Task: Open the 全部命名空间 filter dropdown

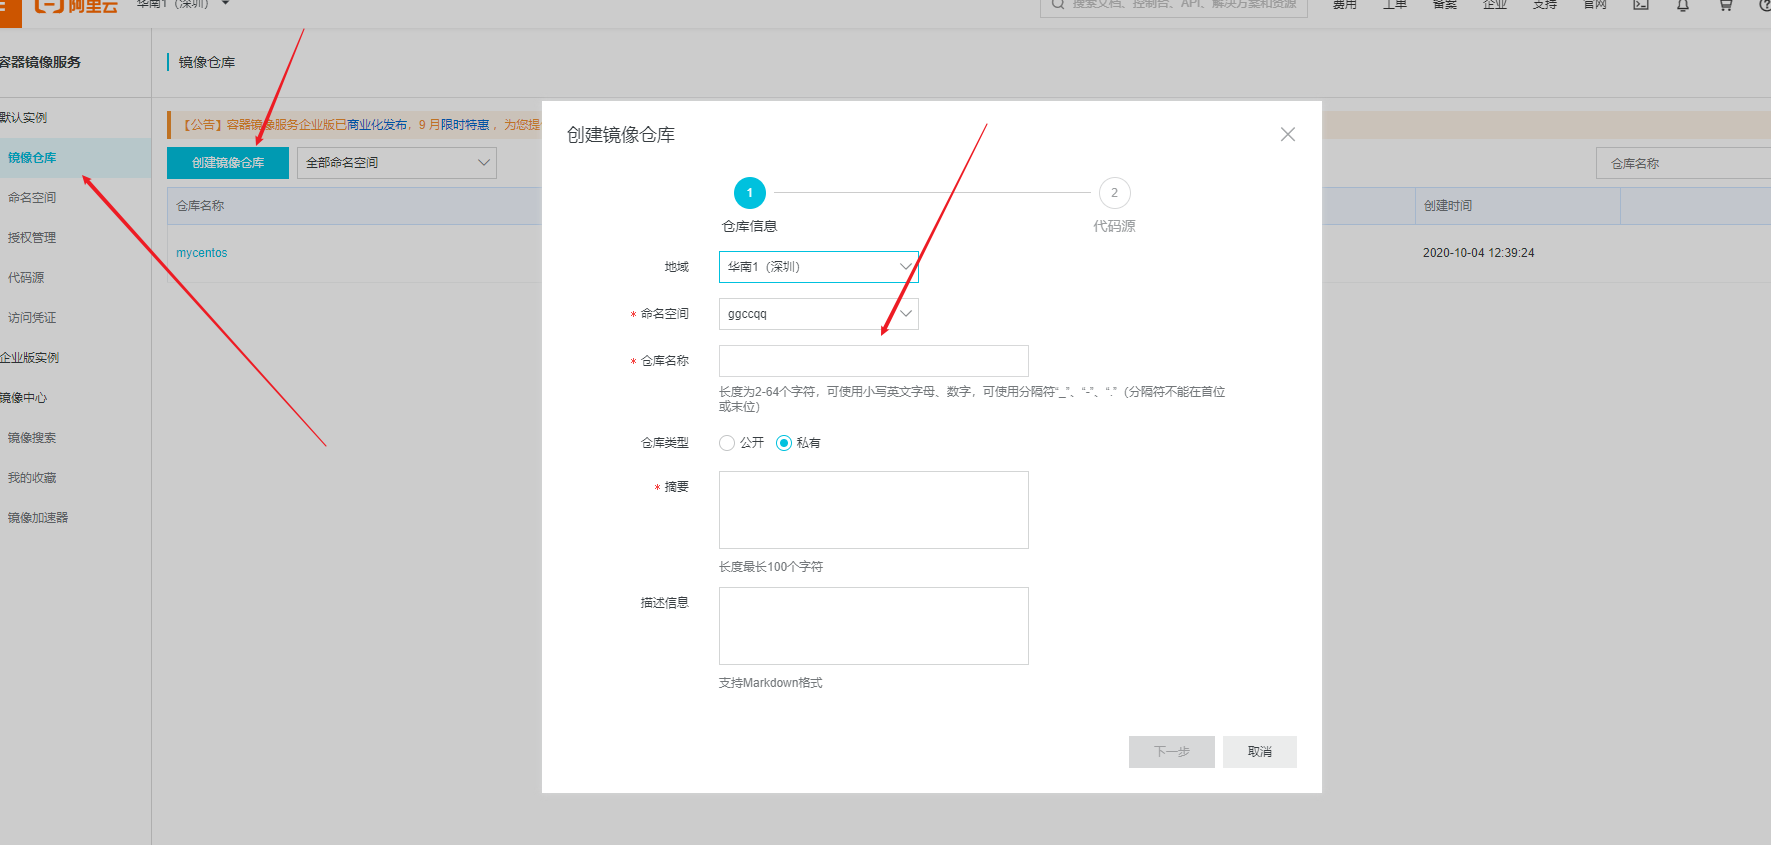Action: click(396, 163)
